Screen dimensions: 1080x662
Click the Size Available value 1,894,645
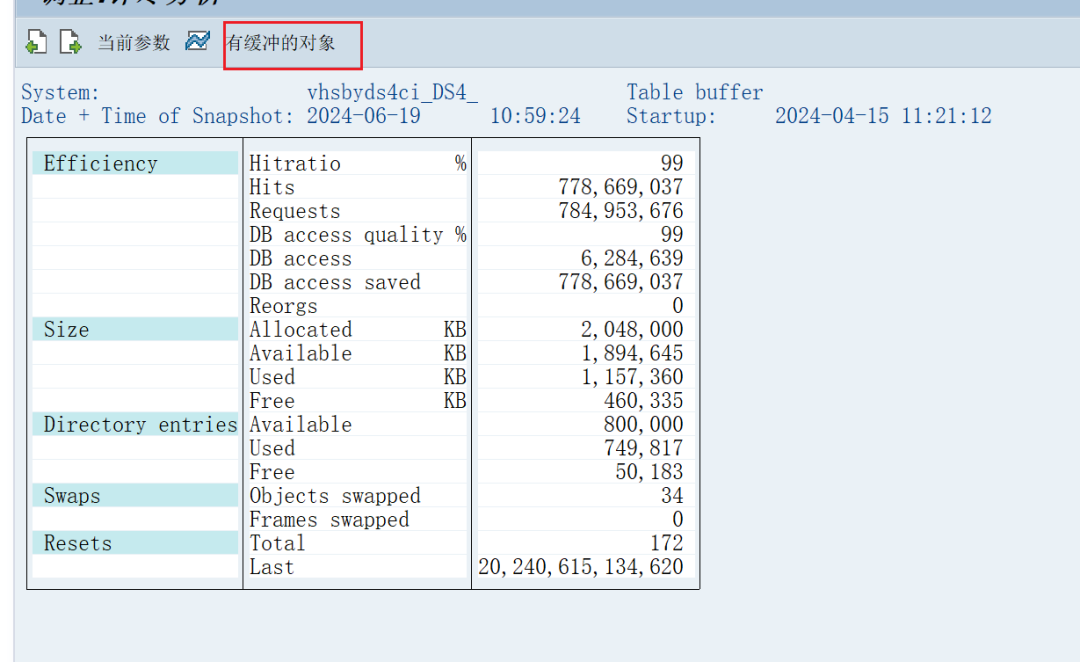[x=632, y=353]
